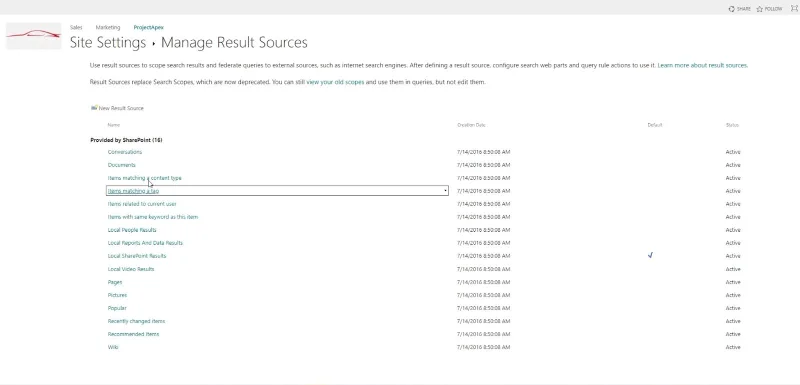This screenshot has width=800, height=385.
Task: Click Active status in the Popular row
Action: coord(733,308)
